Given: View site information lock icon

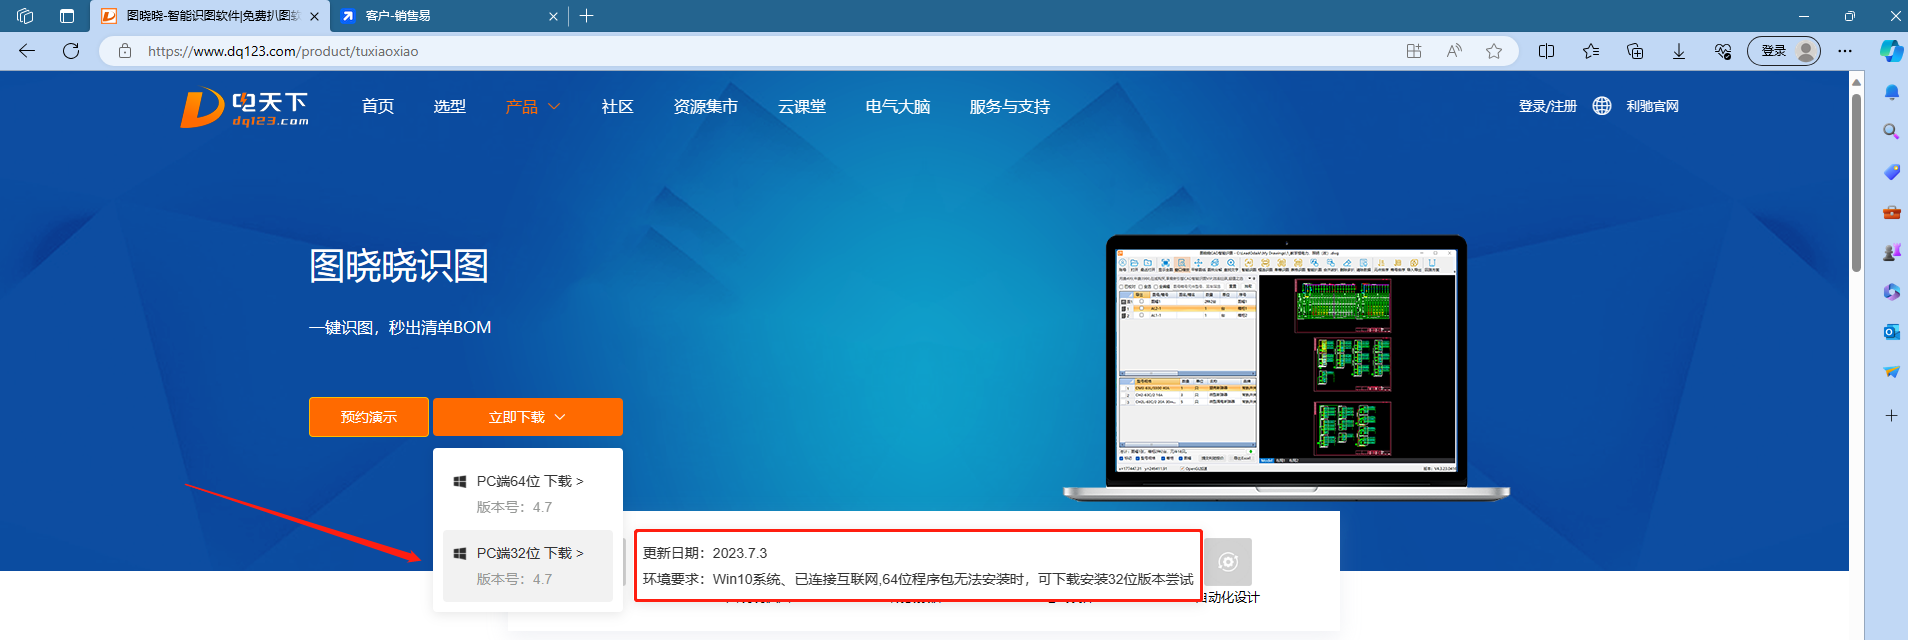Looking at the screenshot, I should [125, 51].
